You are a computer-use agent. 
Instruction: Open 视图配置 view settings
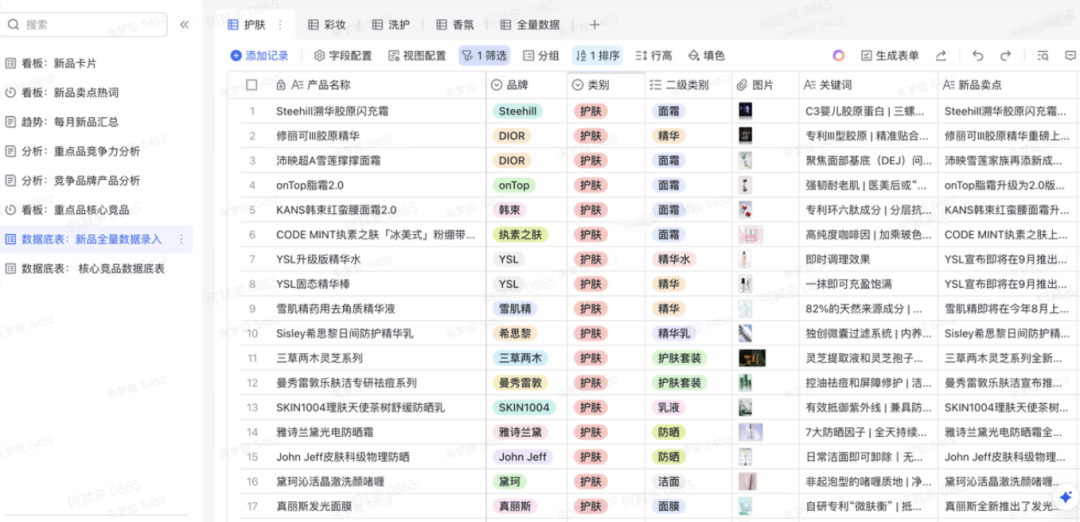[x=417, y=56]
